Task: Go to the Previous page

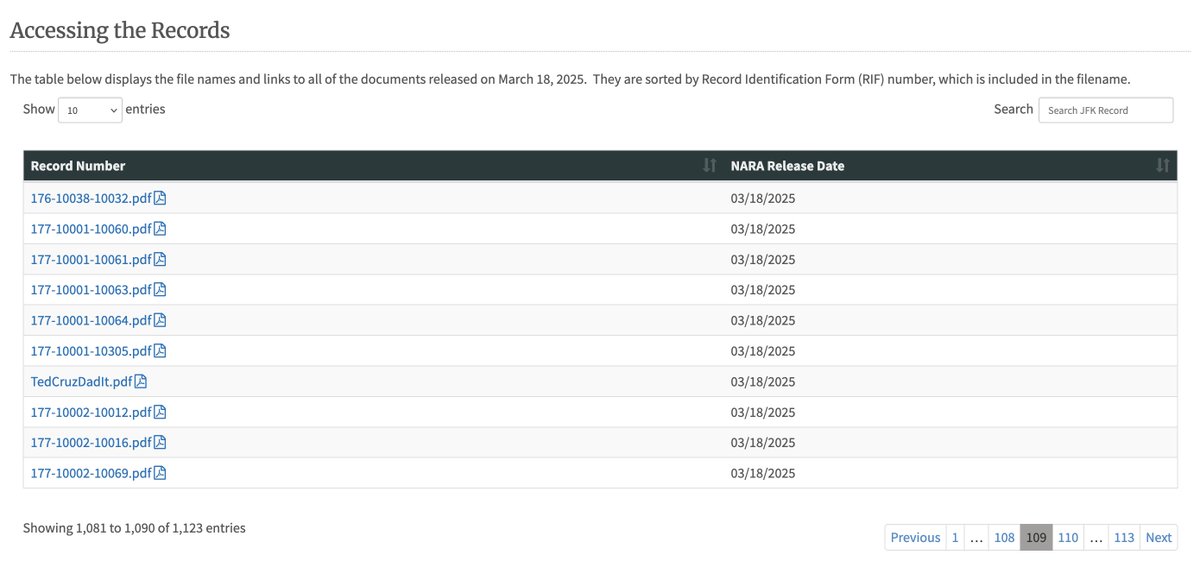Action: pos(915,537)
